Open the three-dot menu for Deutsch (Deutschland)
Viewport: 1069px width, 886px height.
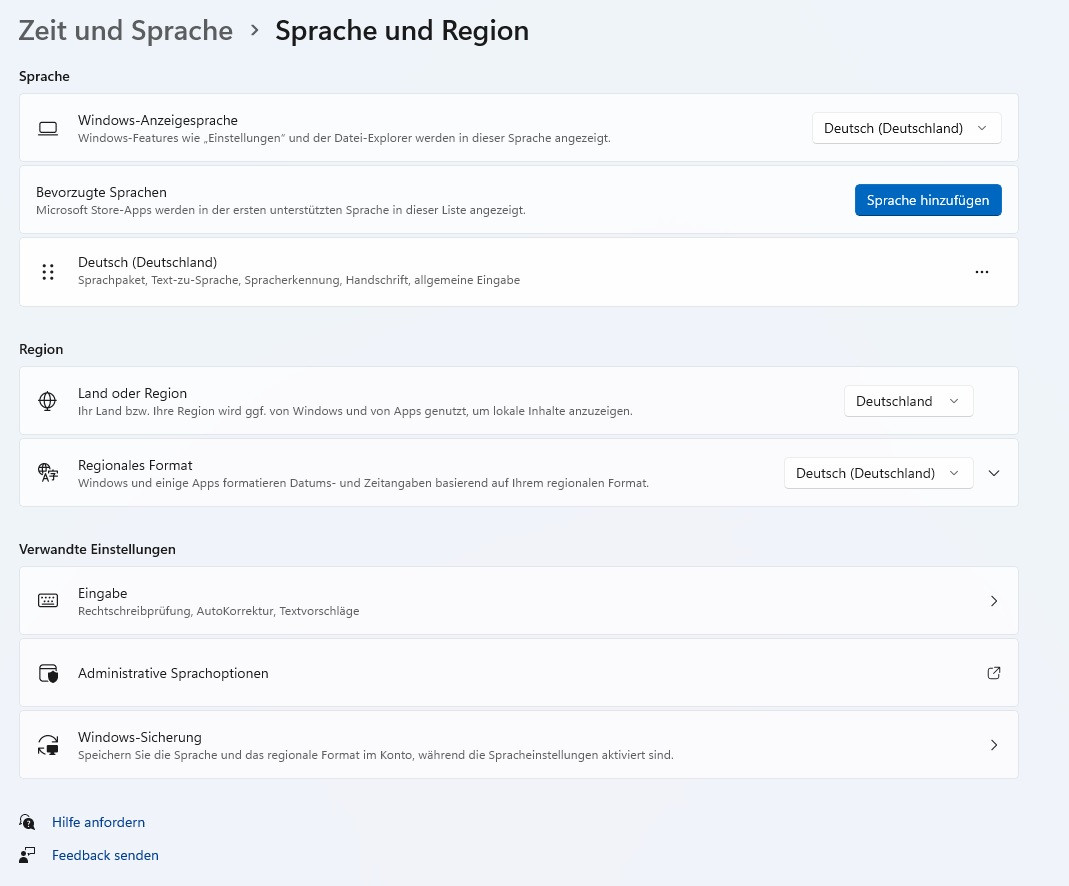pos(981,272)
